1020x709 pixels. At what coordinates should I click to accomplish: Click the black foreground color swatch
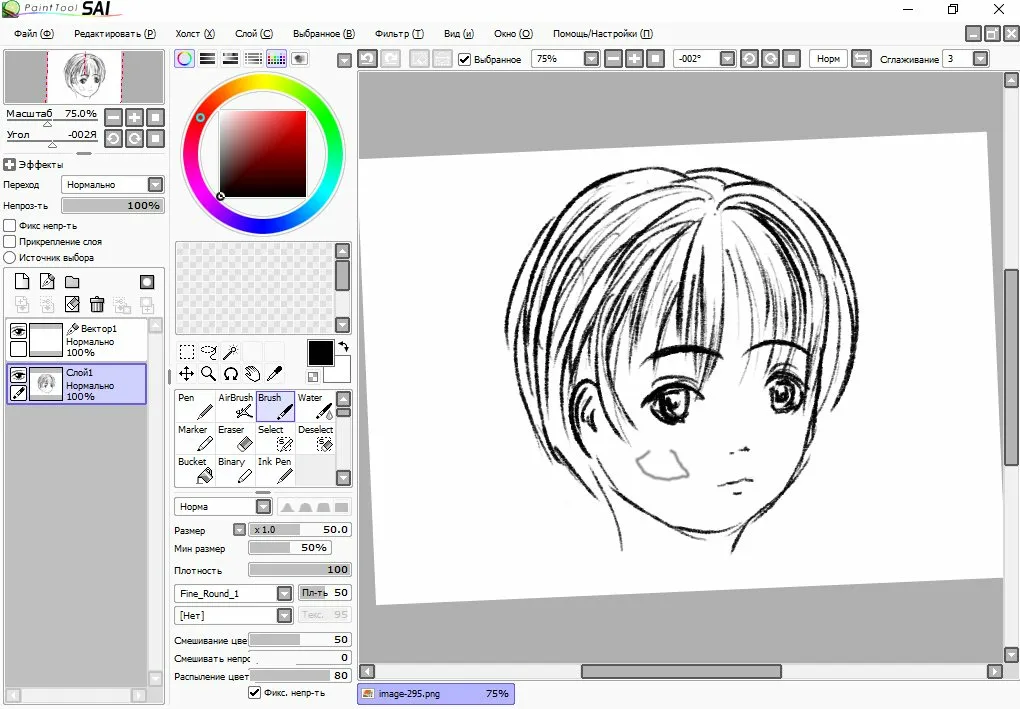(320, 352)
